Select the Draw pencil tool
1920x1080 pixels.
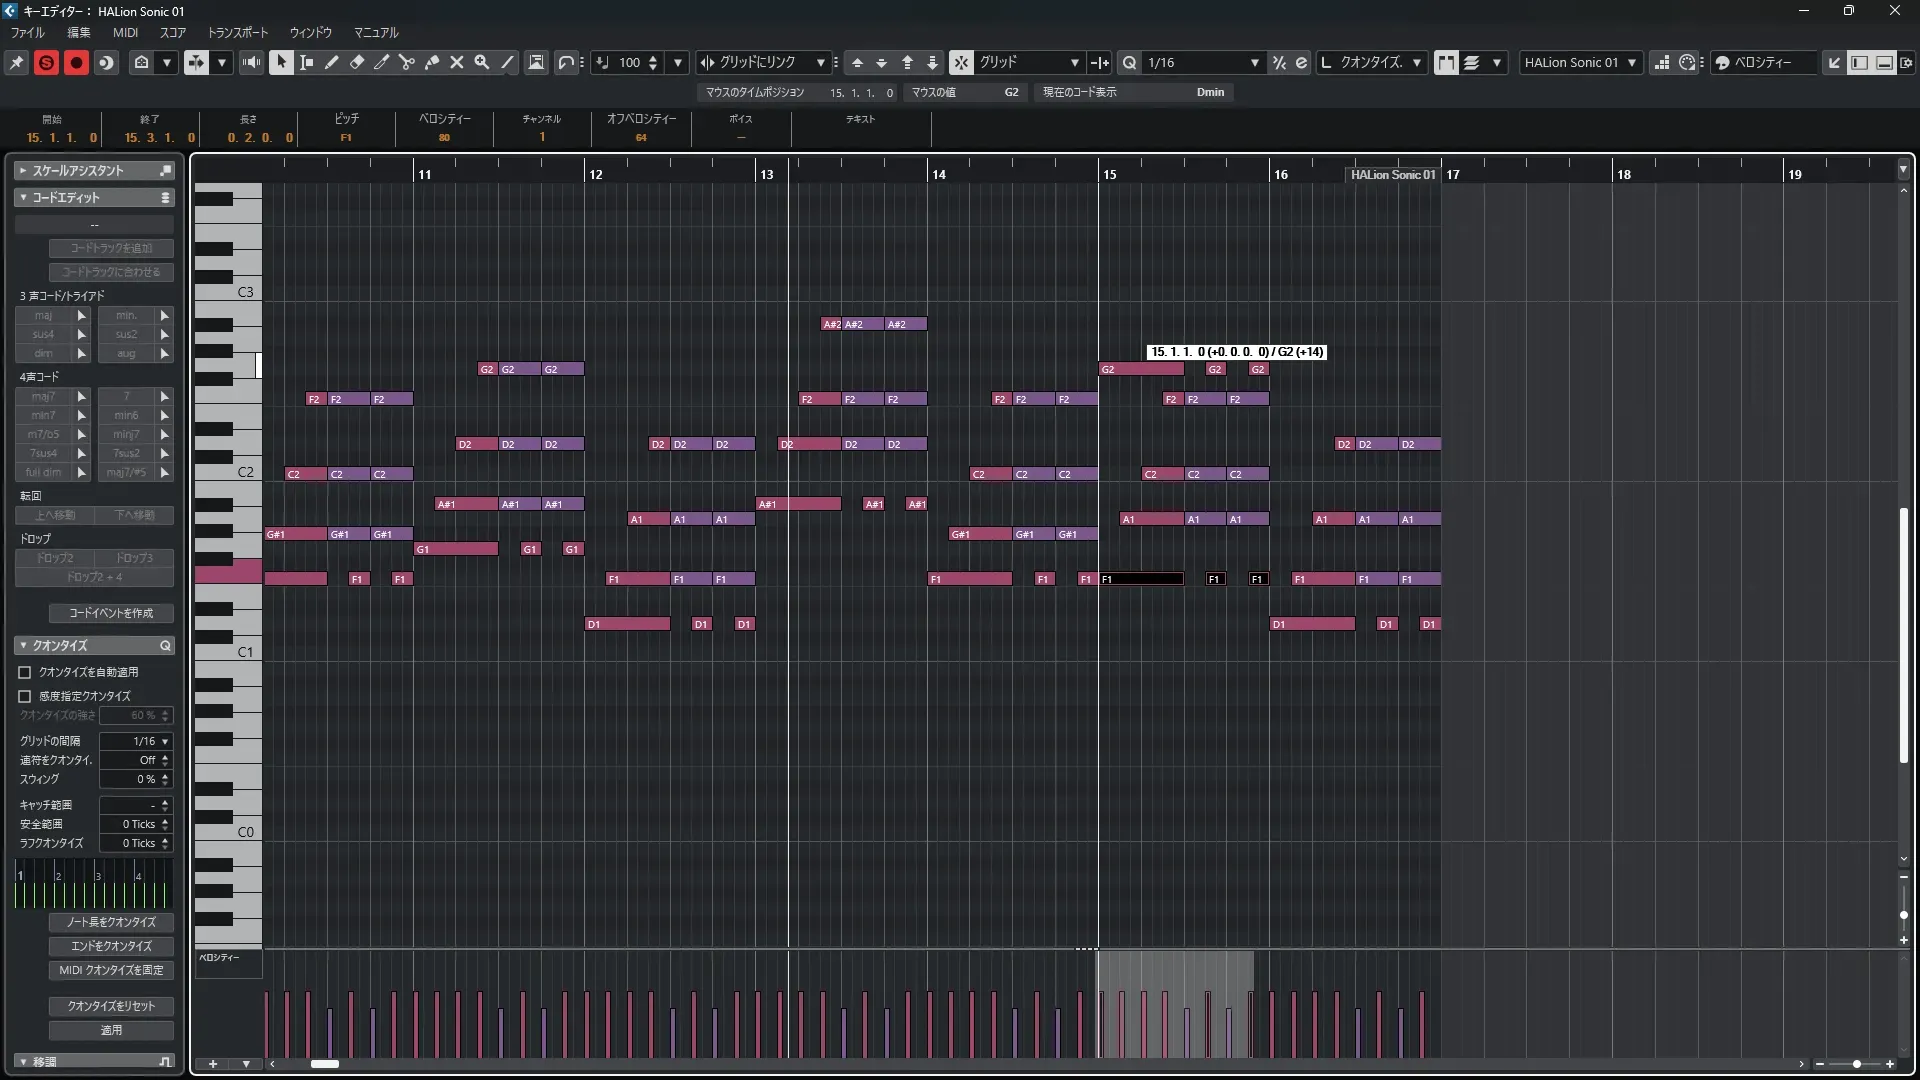tap(332, 62)
